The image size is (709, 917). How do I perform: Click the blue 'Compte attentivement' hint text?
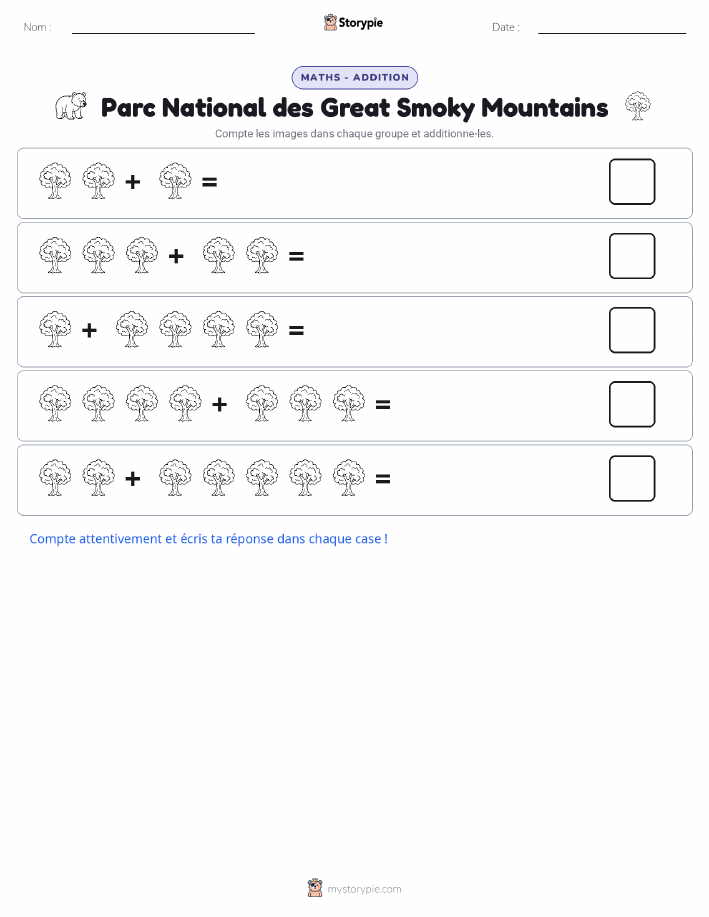tap(209, 539)
